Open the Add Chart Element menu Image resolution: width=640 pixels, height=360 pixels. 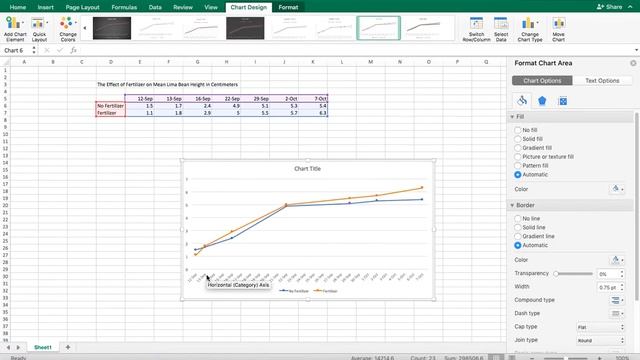tap(15, 29)
